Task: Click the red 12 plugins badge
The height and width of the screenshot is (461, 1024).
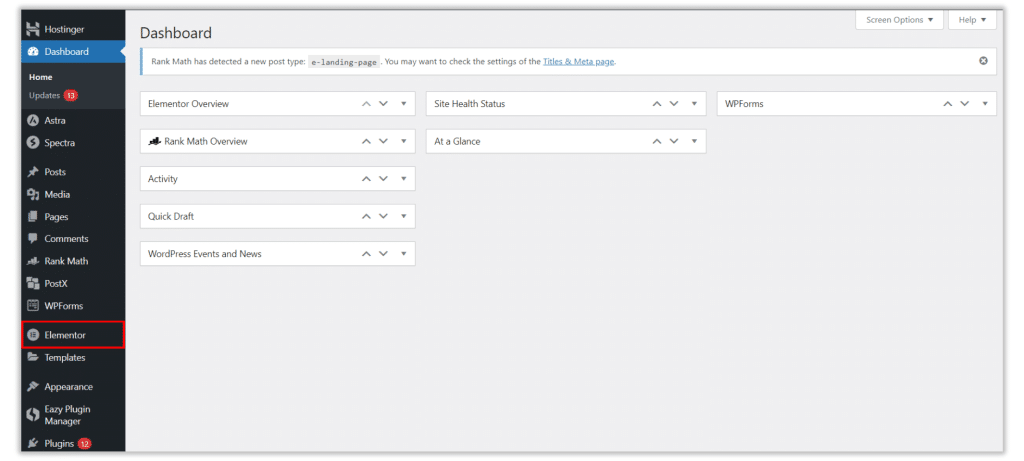Action: click(x=84, y=443)
